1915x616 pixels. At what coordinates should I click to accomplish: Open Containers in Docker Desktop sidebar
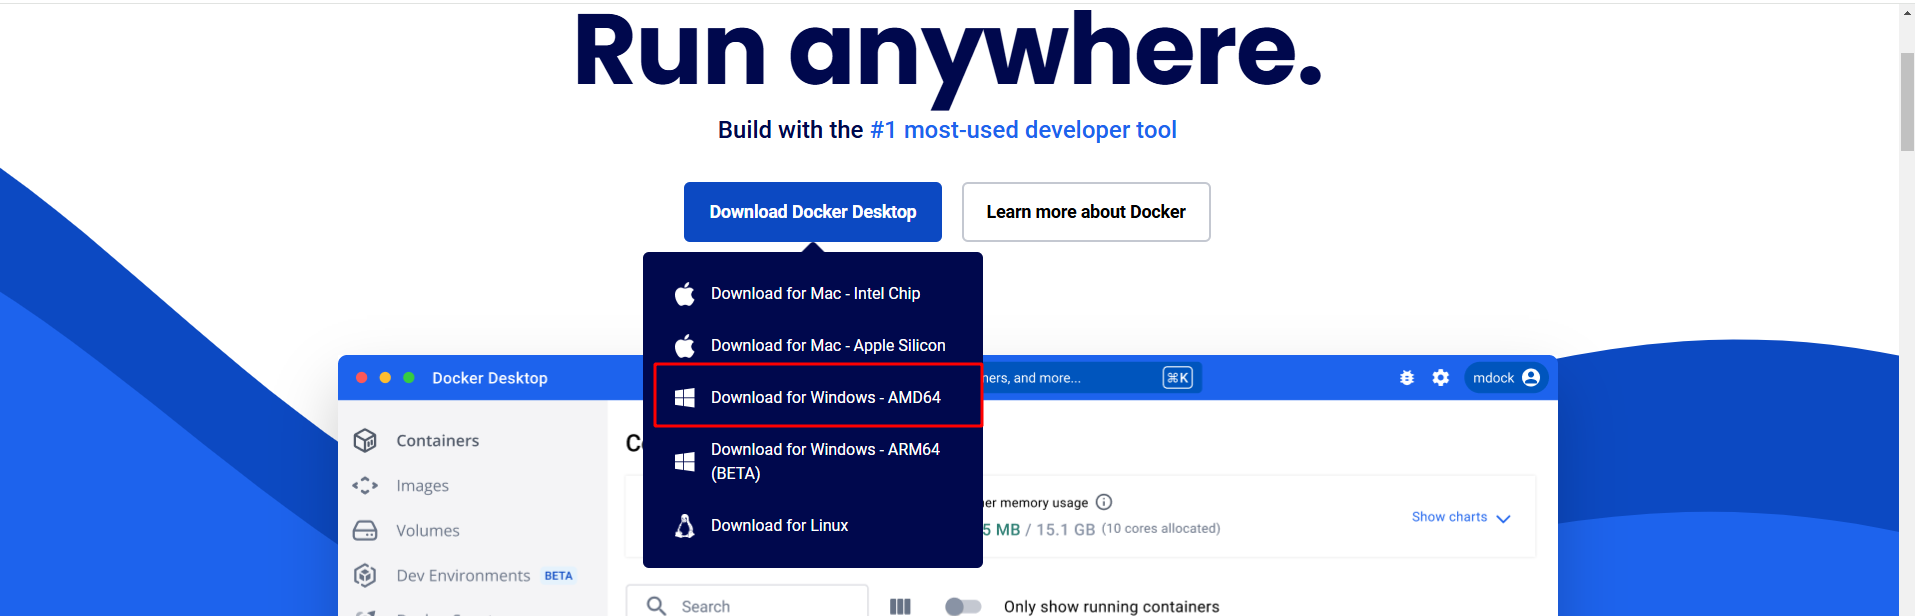[x=438, y=441]
